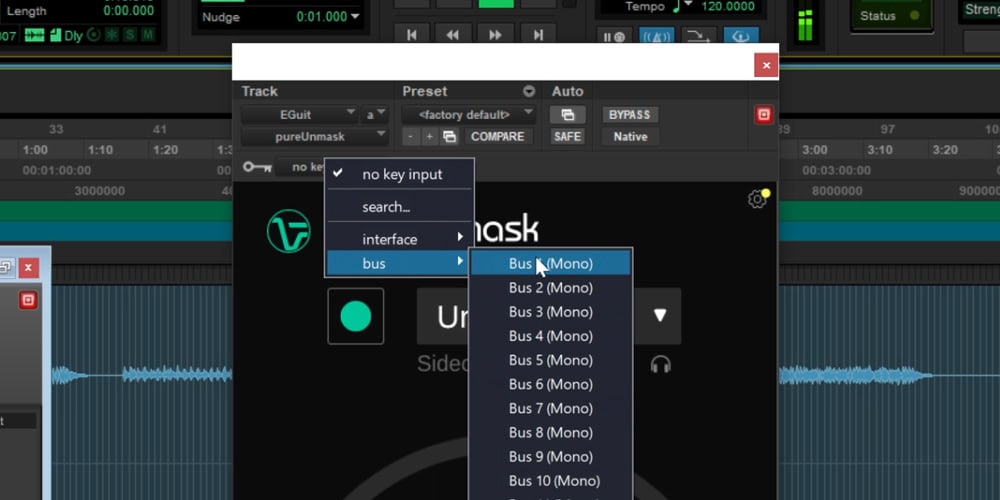Select Bus 9 (Mono)

(551, 457)
